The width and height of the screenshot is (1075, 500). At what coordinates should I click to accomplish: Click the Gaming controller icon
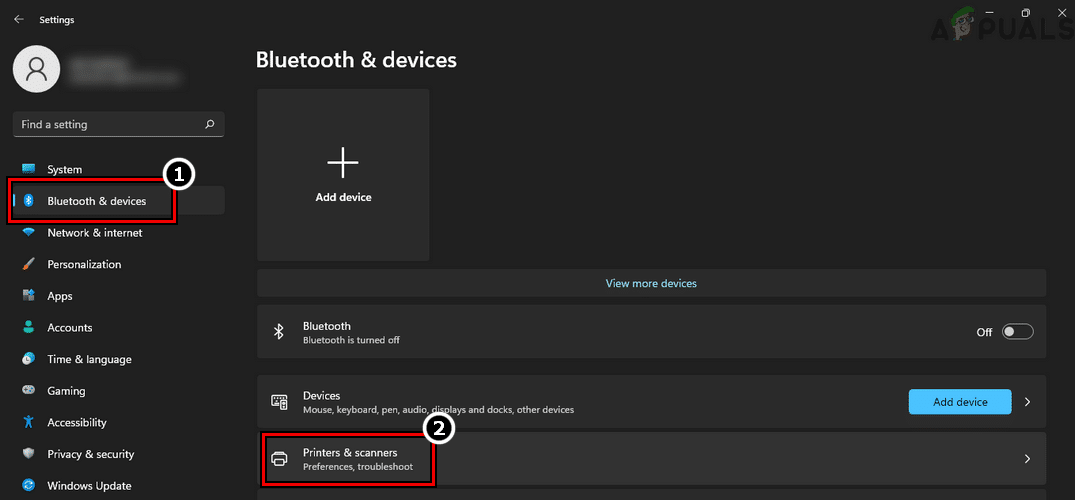28,391
